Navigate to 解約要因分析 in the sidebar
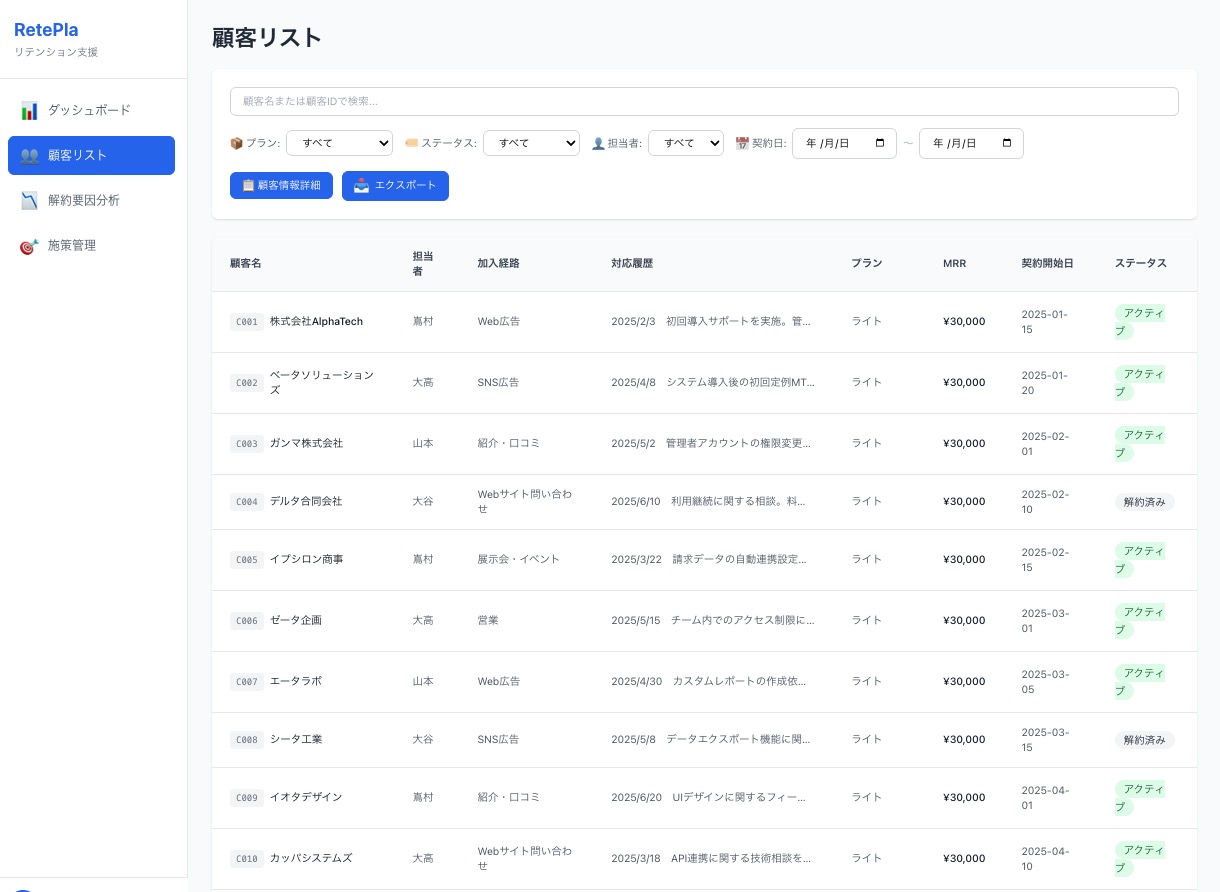 click(84, 200)
